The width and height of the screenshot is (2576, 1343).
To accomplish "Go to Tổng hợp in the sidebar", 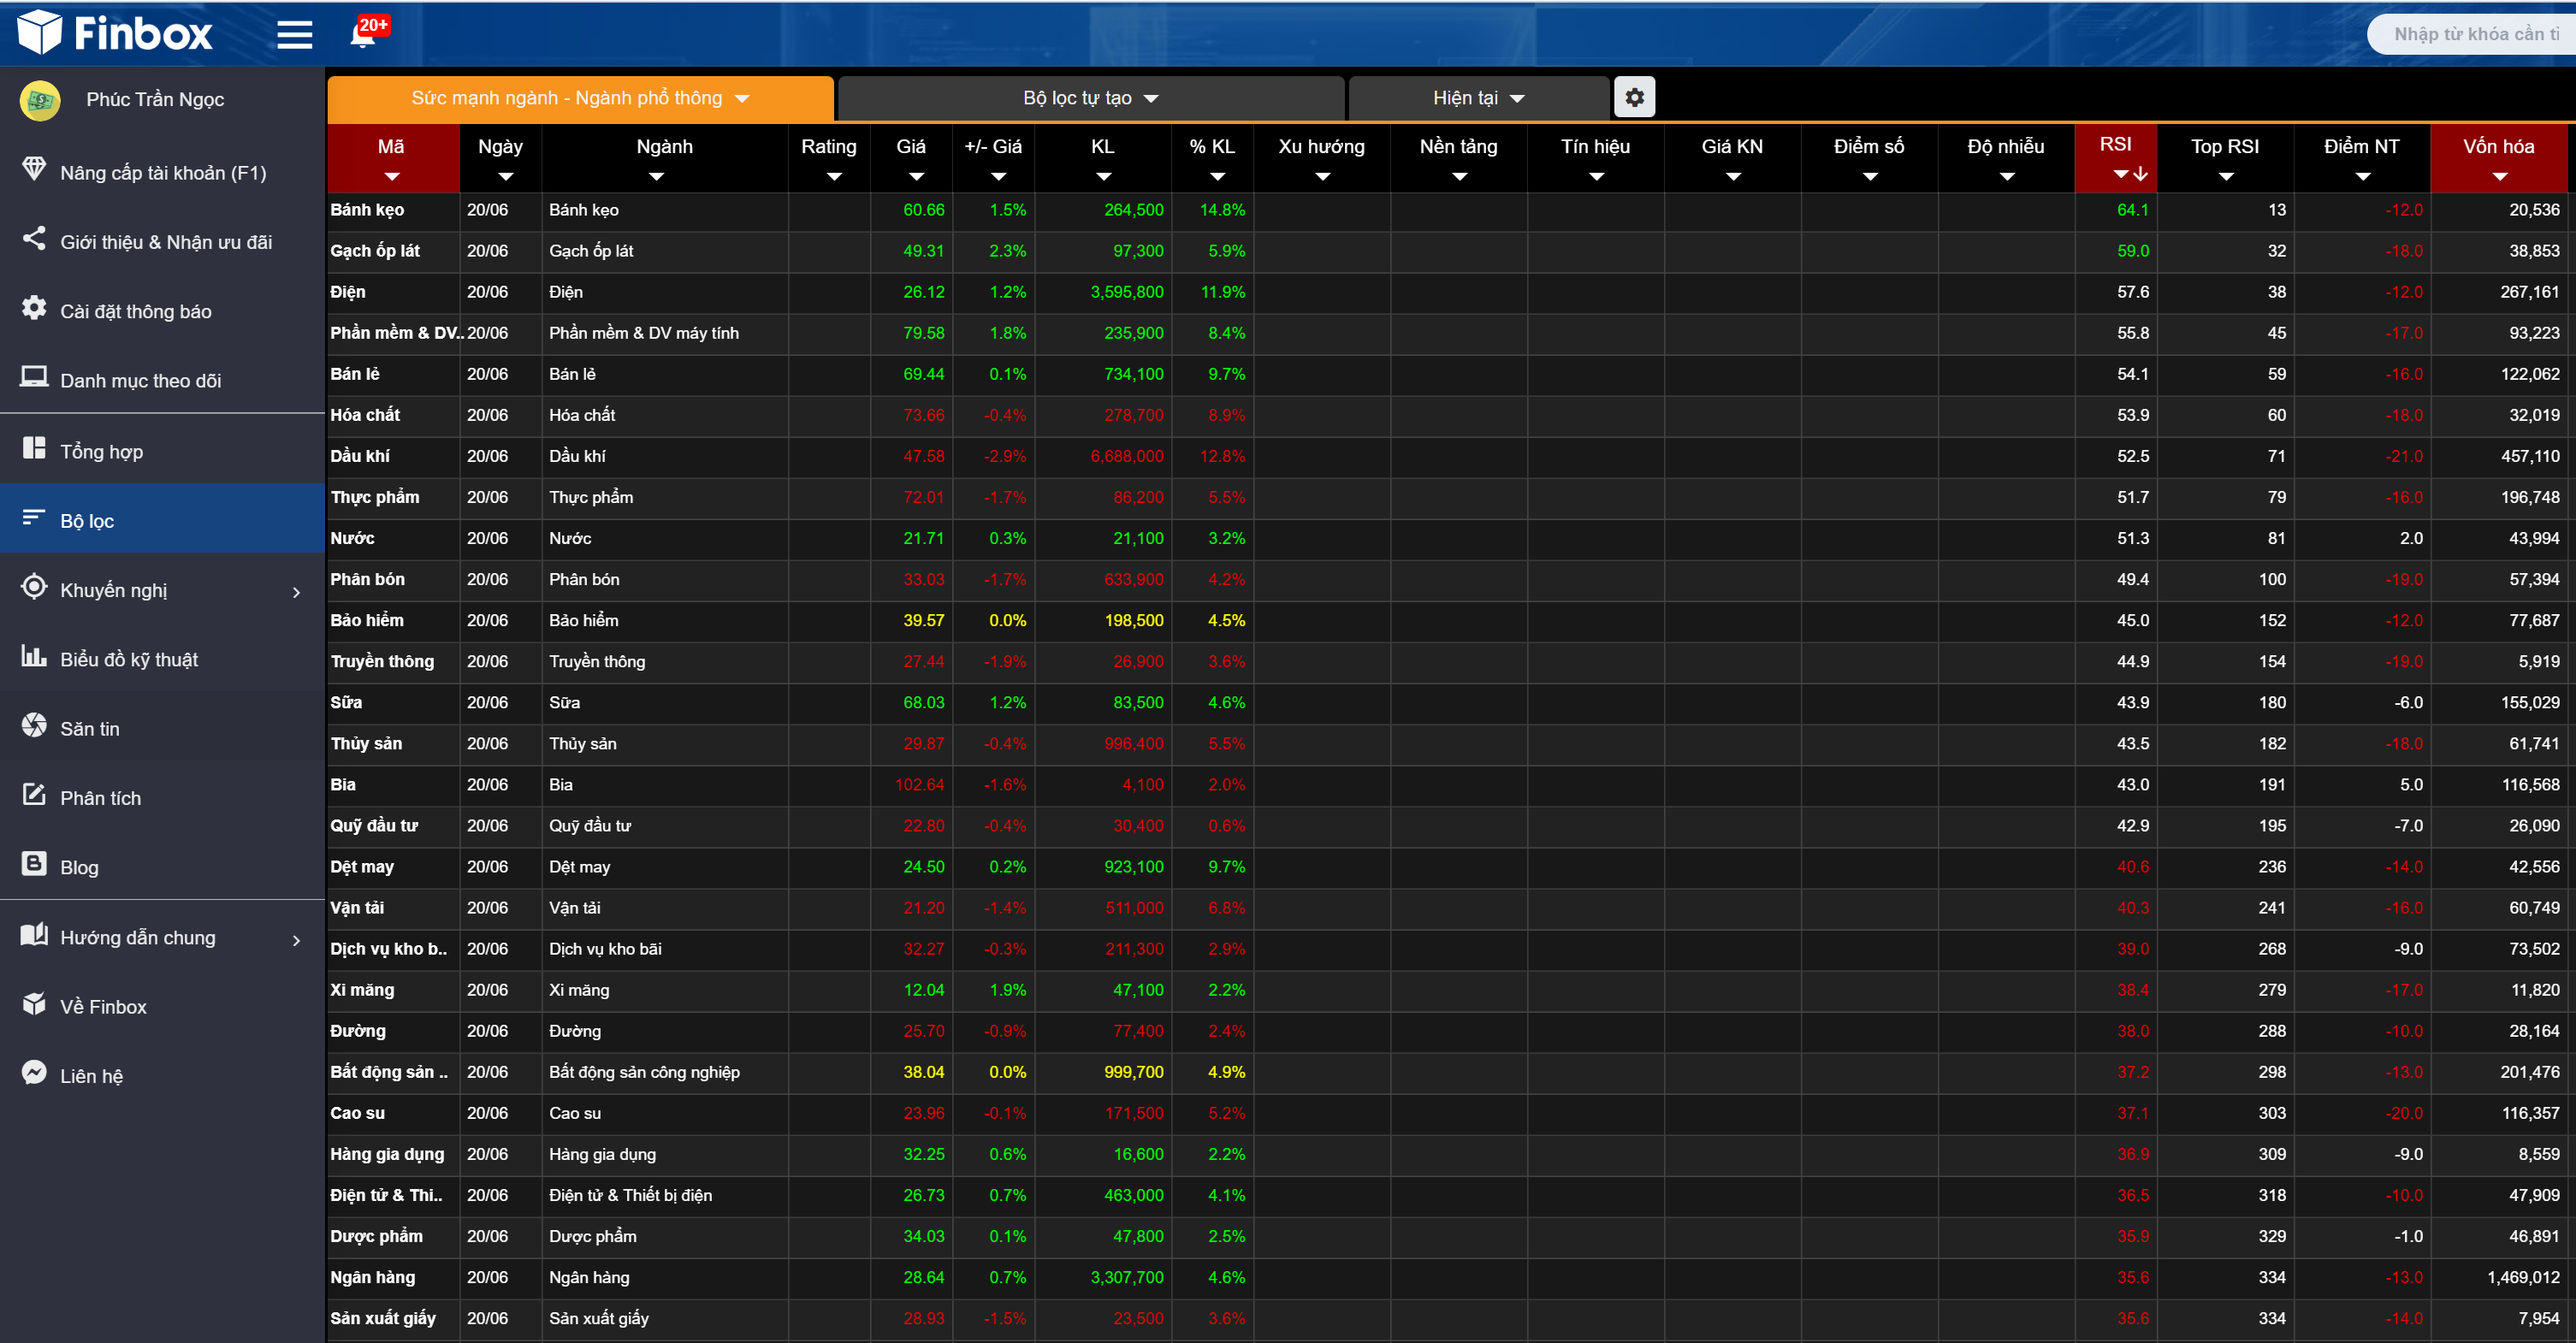I will (x=101, y=451).
